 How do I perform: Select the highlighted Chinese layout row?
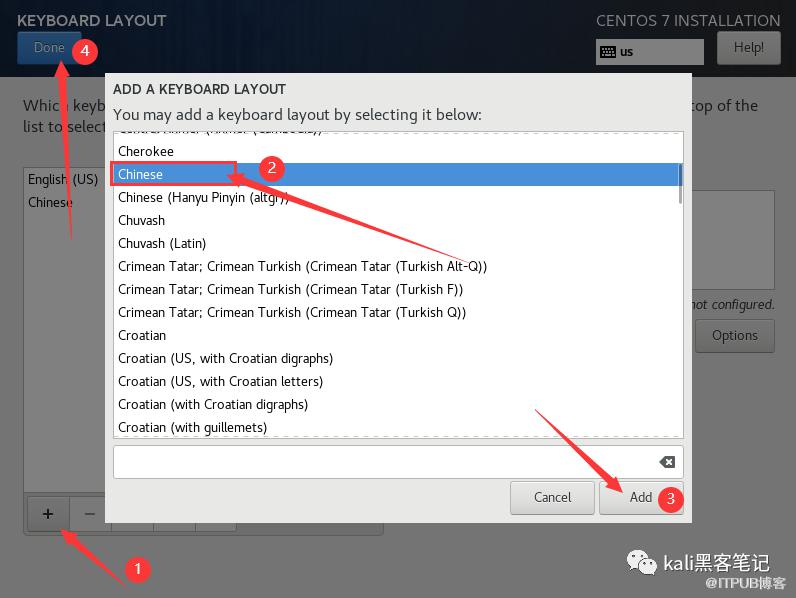tap(399, 174)
